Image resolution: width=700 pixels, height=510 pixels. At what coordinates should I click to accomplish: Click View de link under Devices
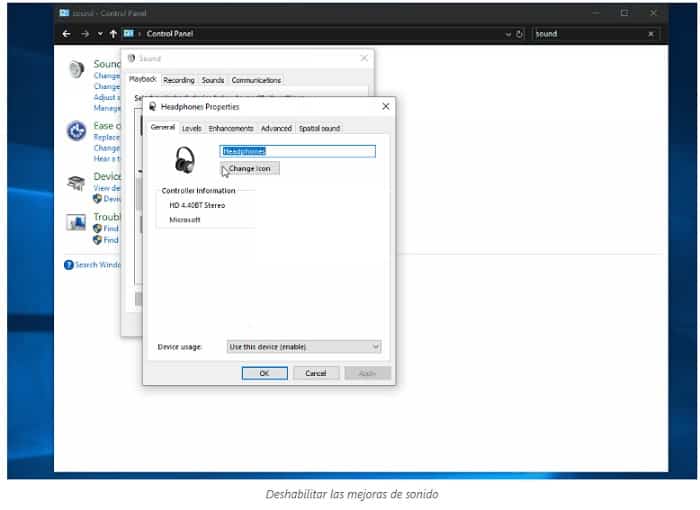click(x=107, y=188)
